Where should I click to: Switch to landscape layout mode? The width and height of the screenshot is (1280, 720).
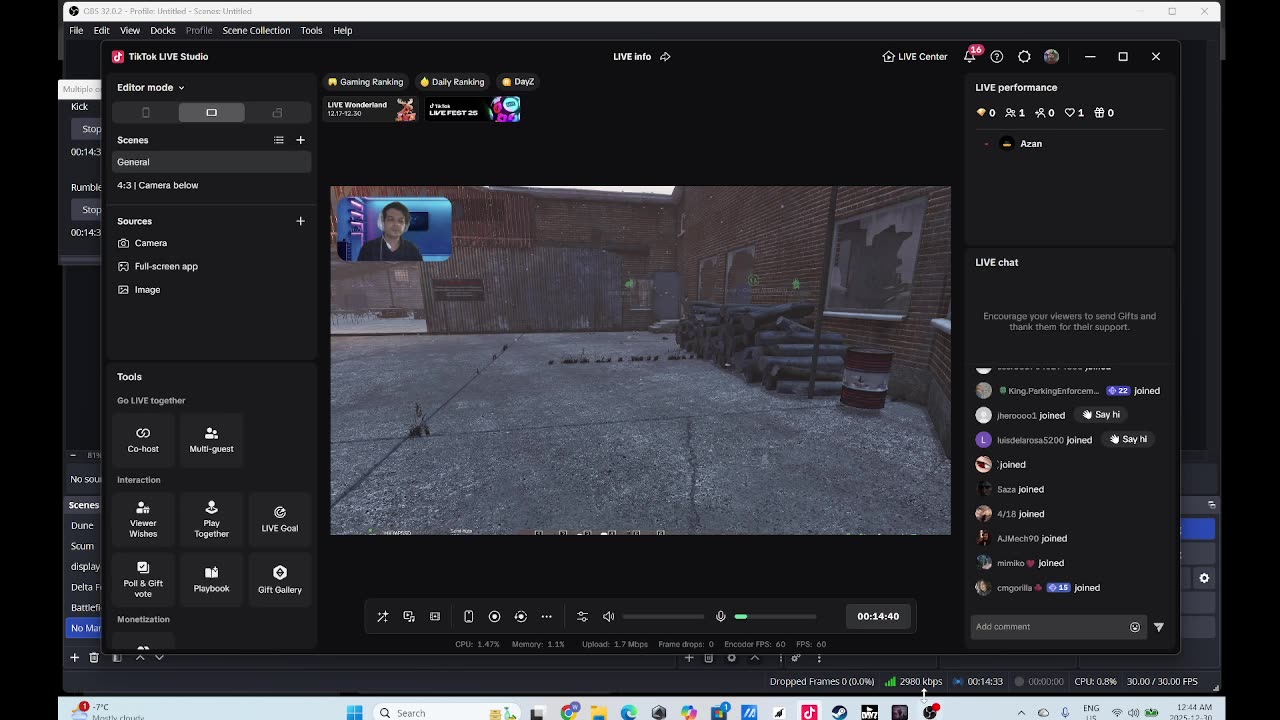pos(211,113)
